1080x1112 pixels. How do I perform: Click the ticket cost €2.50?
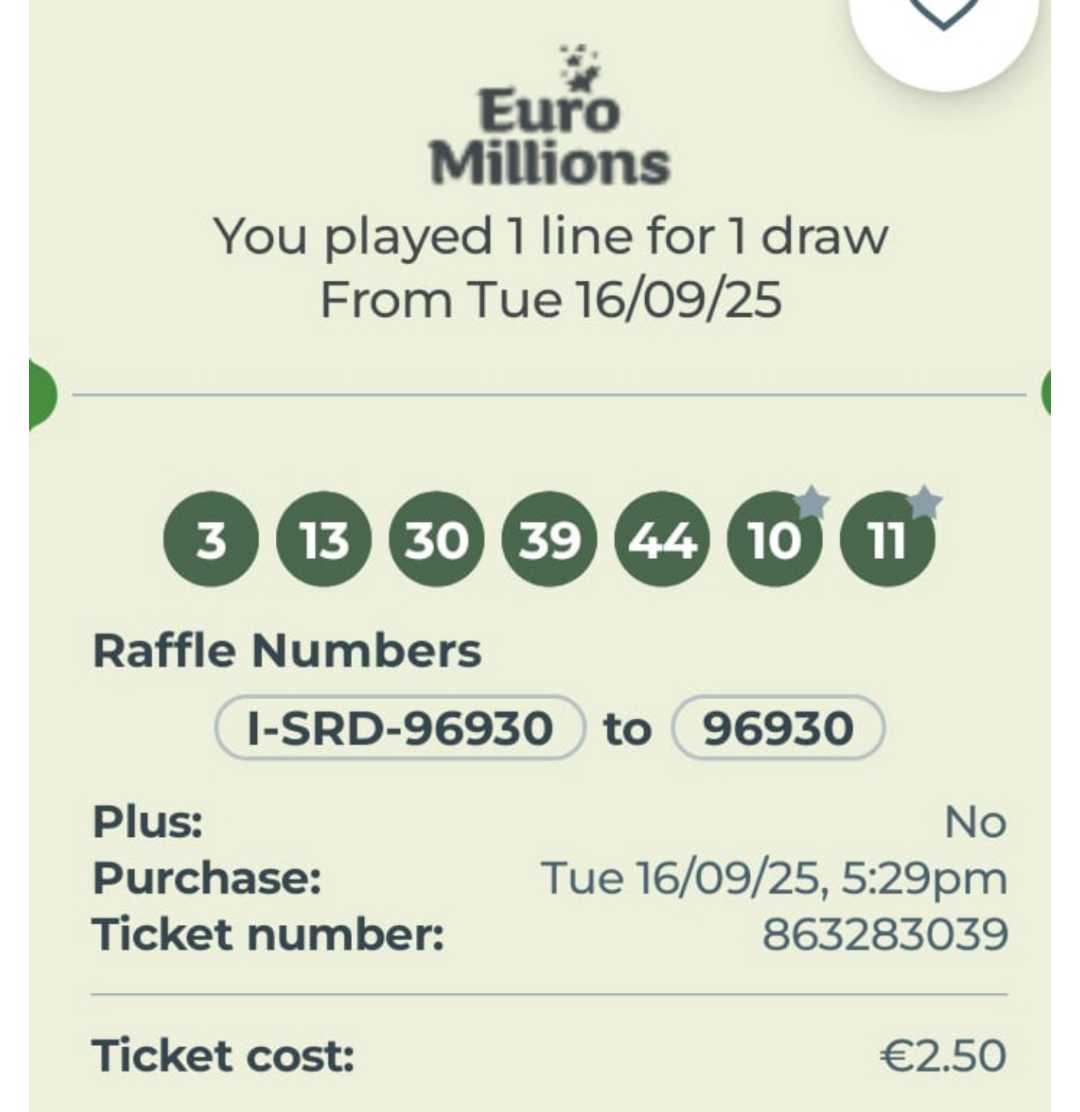[x=942, y=1056]
